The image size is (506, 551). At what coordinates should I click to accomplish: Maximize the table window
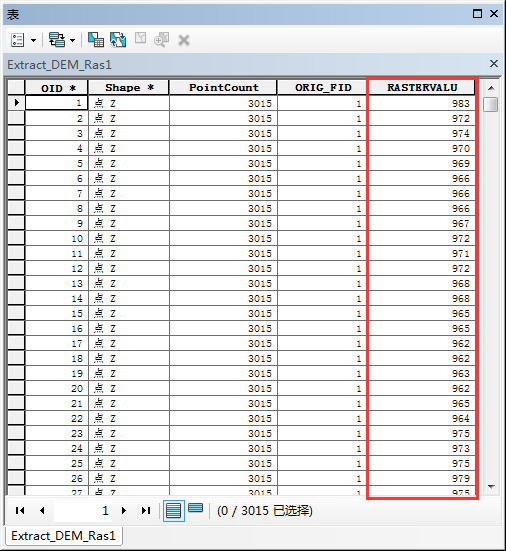(x=477, y=14)
